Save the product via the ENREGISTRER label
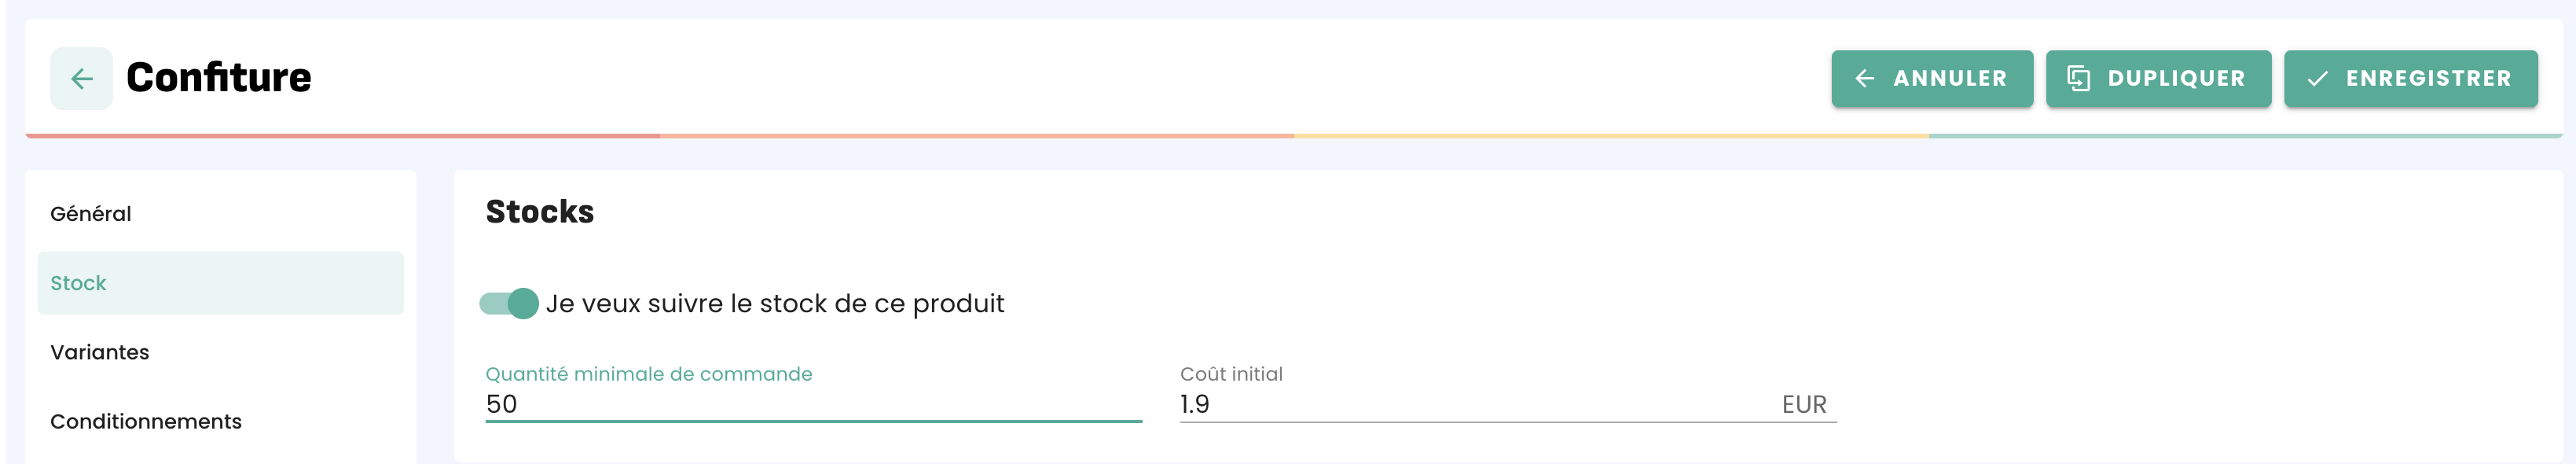2576x464 pixels. click(2428, 78)
